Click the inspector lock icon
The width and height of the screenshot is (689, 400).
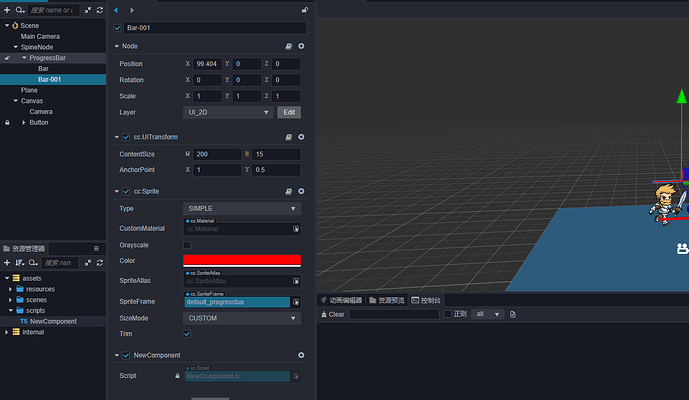coord(305,10)
